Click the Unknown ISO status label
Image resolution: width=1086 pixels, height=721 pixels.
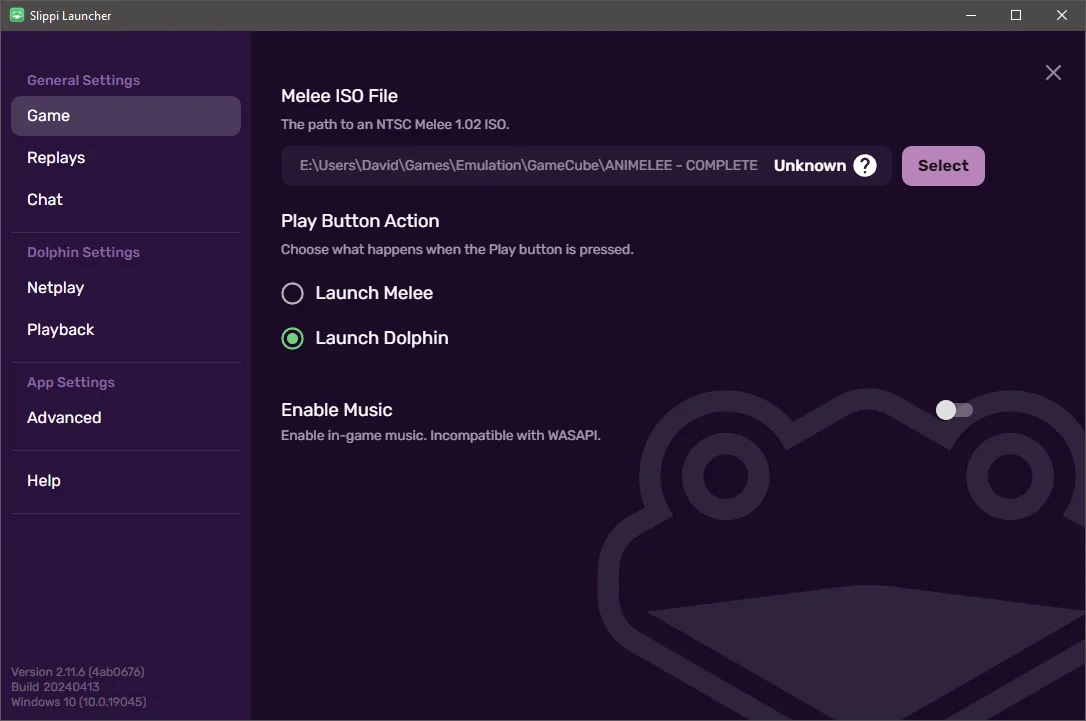(x=811, y=165)
